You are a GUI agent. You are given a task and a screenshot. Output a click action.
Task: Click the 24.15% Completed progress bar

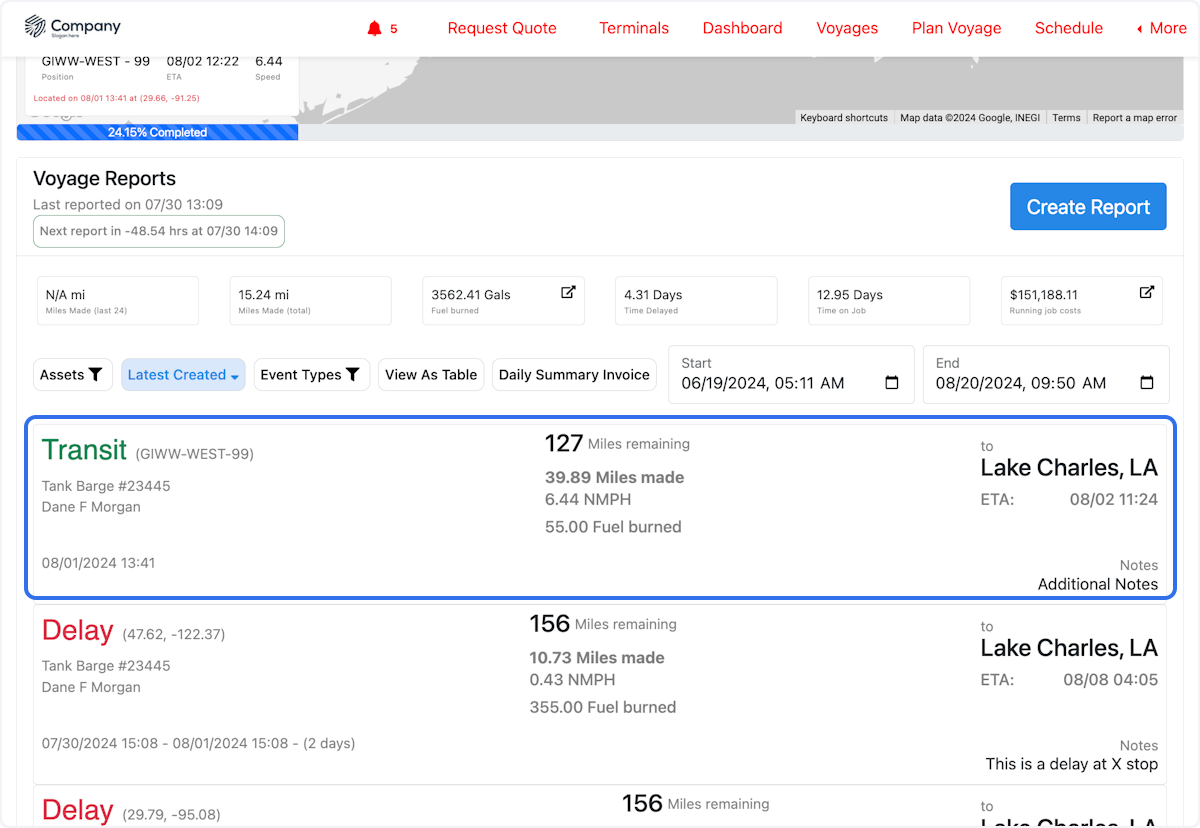[157, 132]
